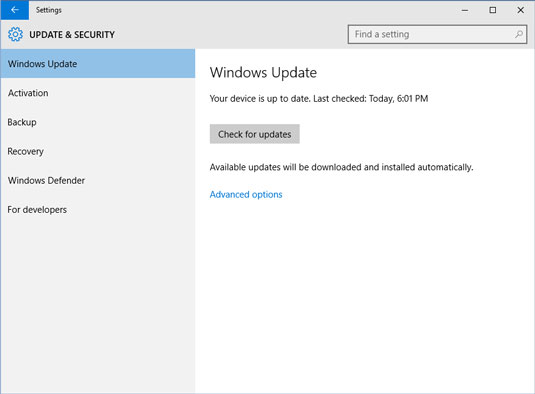Maximize the Settings window
The height and width of the screenshot is (394, 535).
[493, 10]
